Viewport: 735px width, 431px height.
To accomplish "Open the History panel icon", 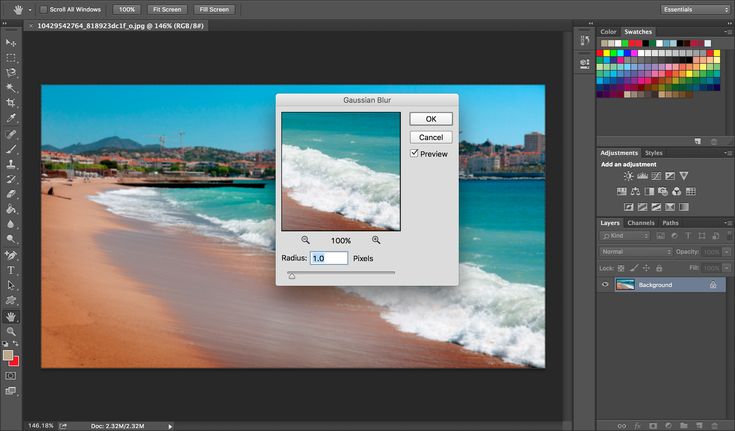I will point(585,40).
